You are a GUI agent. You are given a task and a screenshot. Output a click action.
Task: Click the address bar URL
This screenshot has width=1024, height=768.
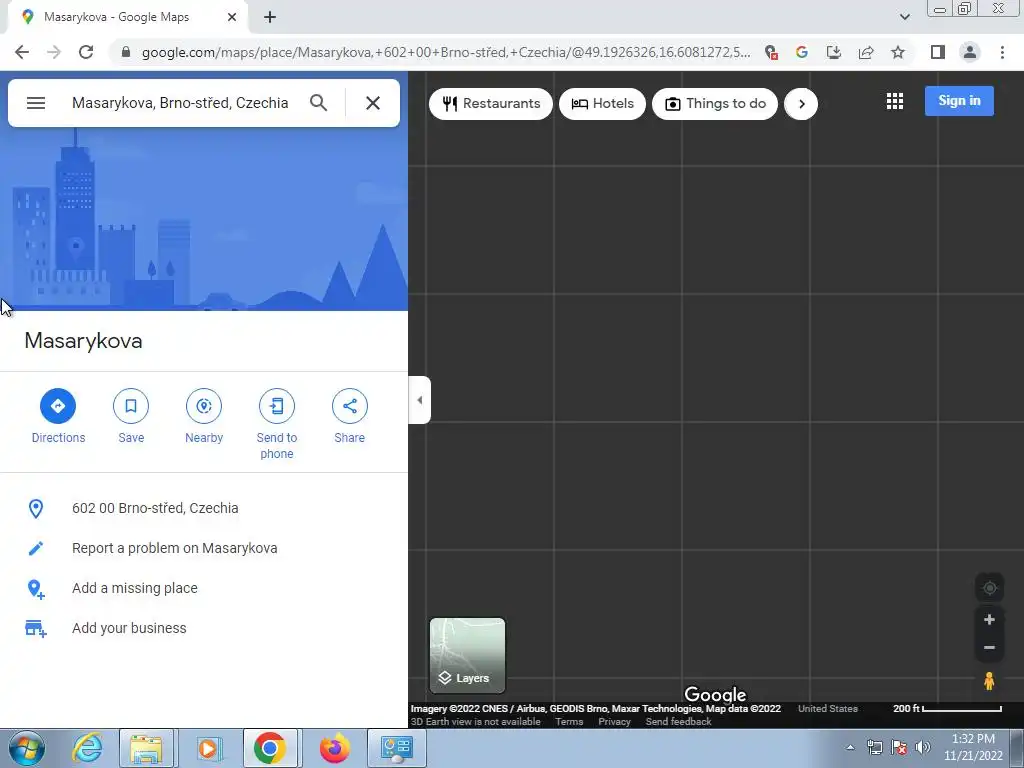tap(446, 52)
